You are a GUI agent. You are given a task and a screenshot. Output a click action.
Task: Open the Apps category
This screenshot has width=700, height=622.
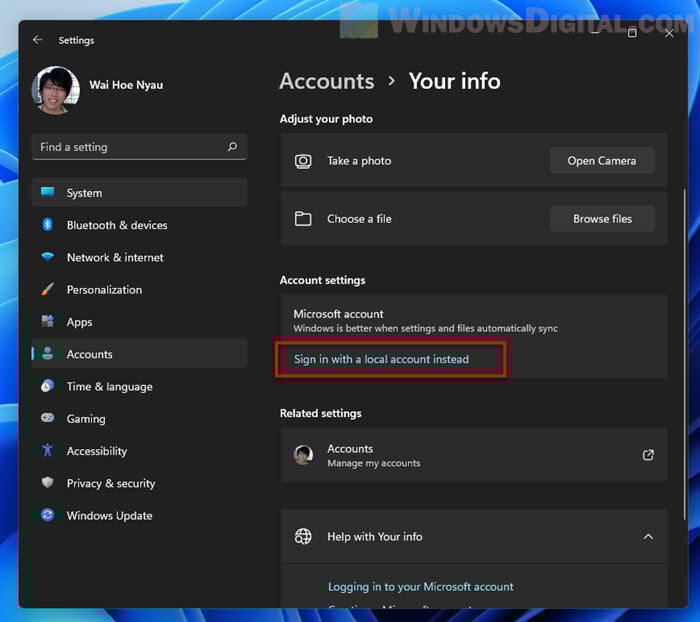139,321
